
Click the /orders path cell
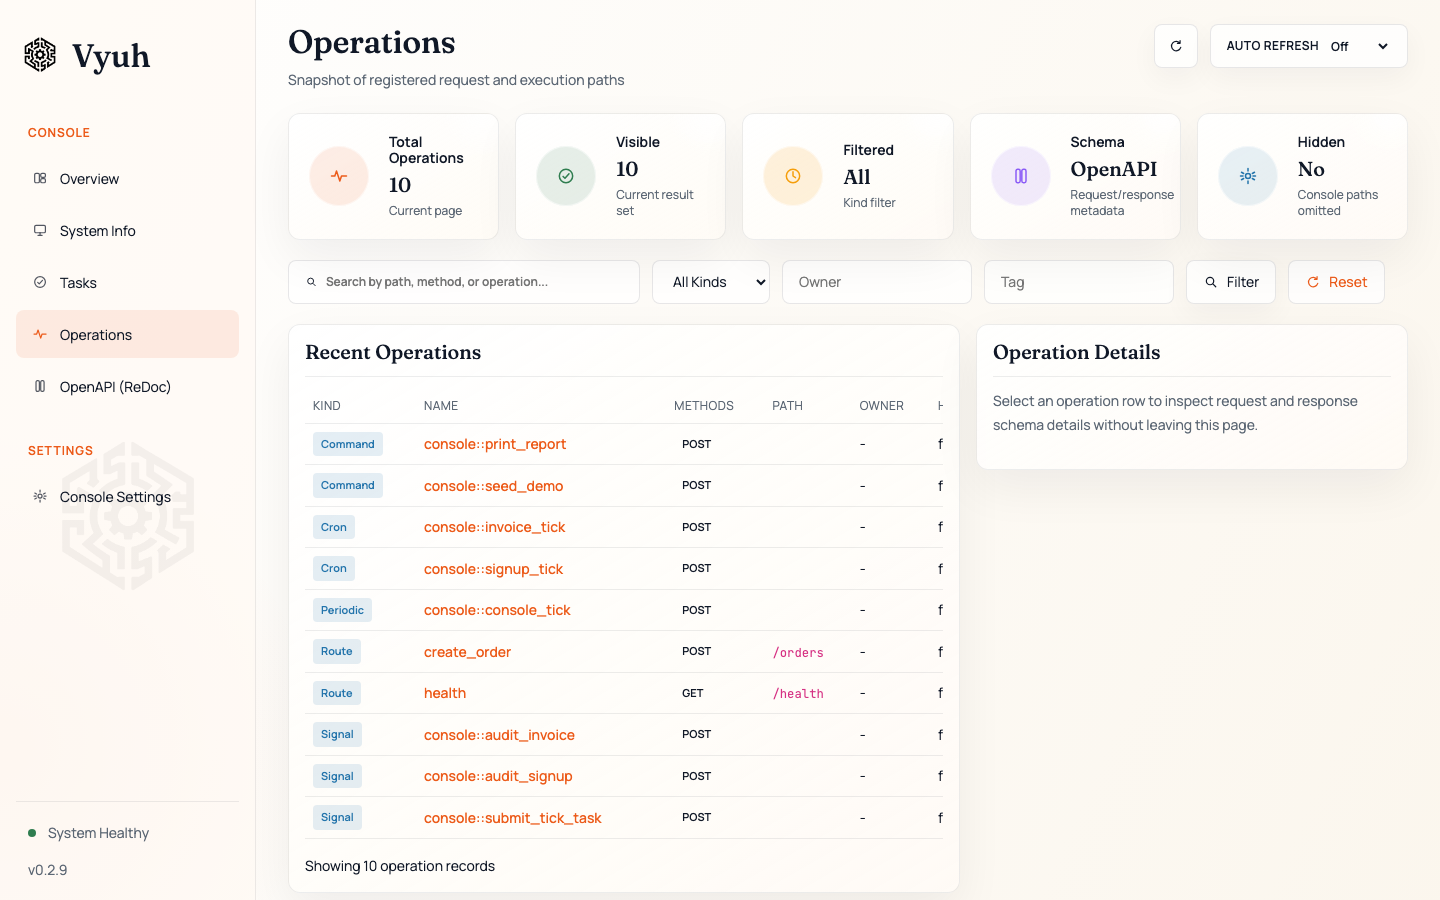point(798,652)
